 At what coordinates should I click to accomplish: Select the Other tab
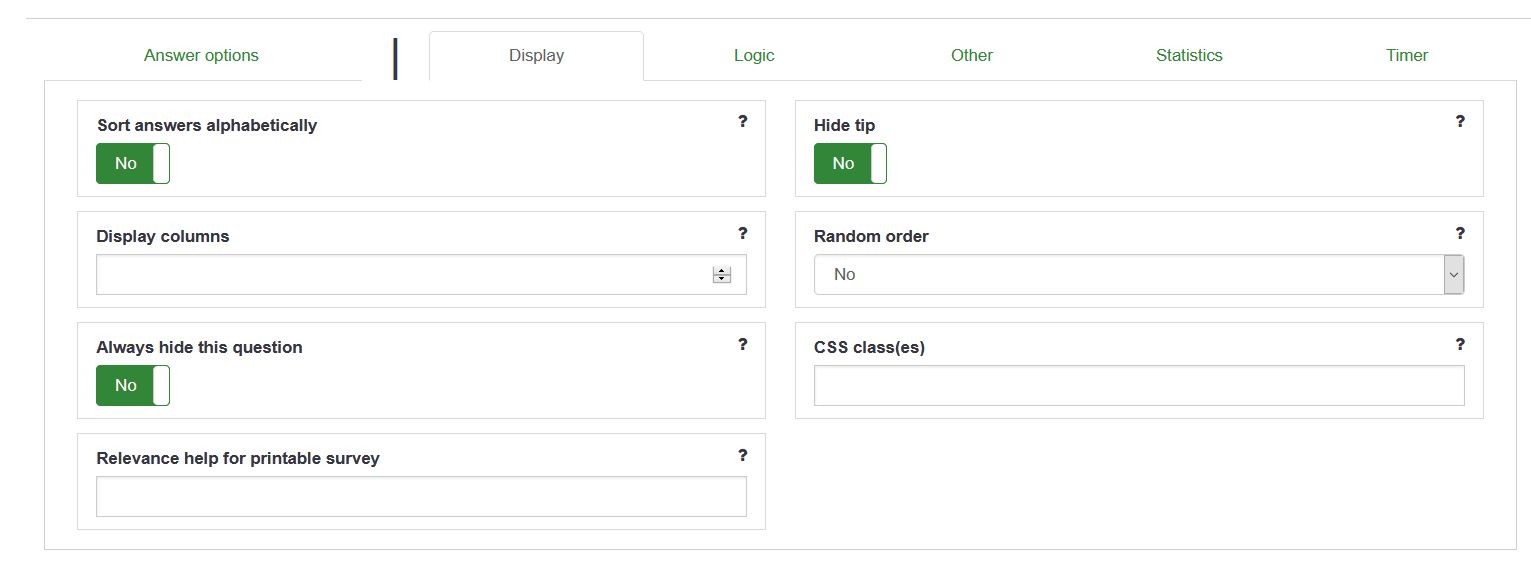point(971,56)
